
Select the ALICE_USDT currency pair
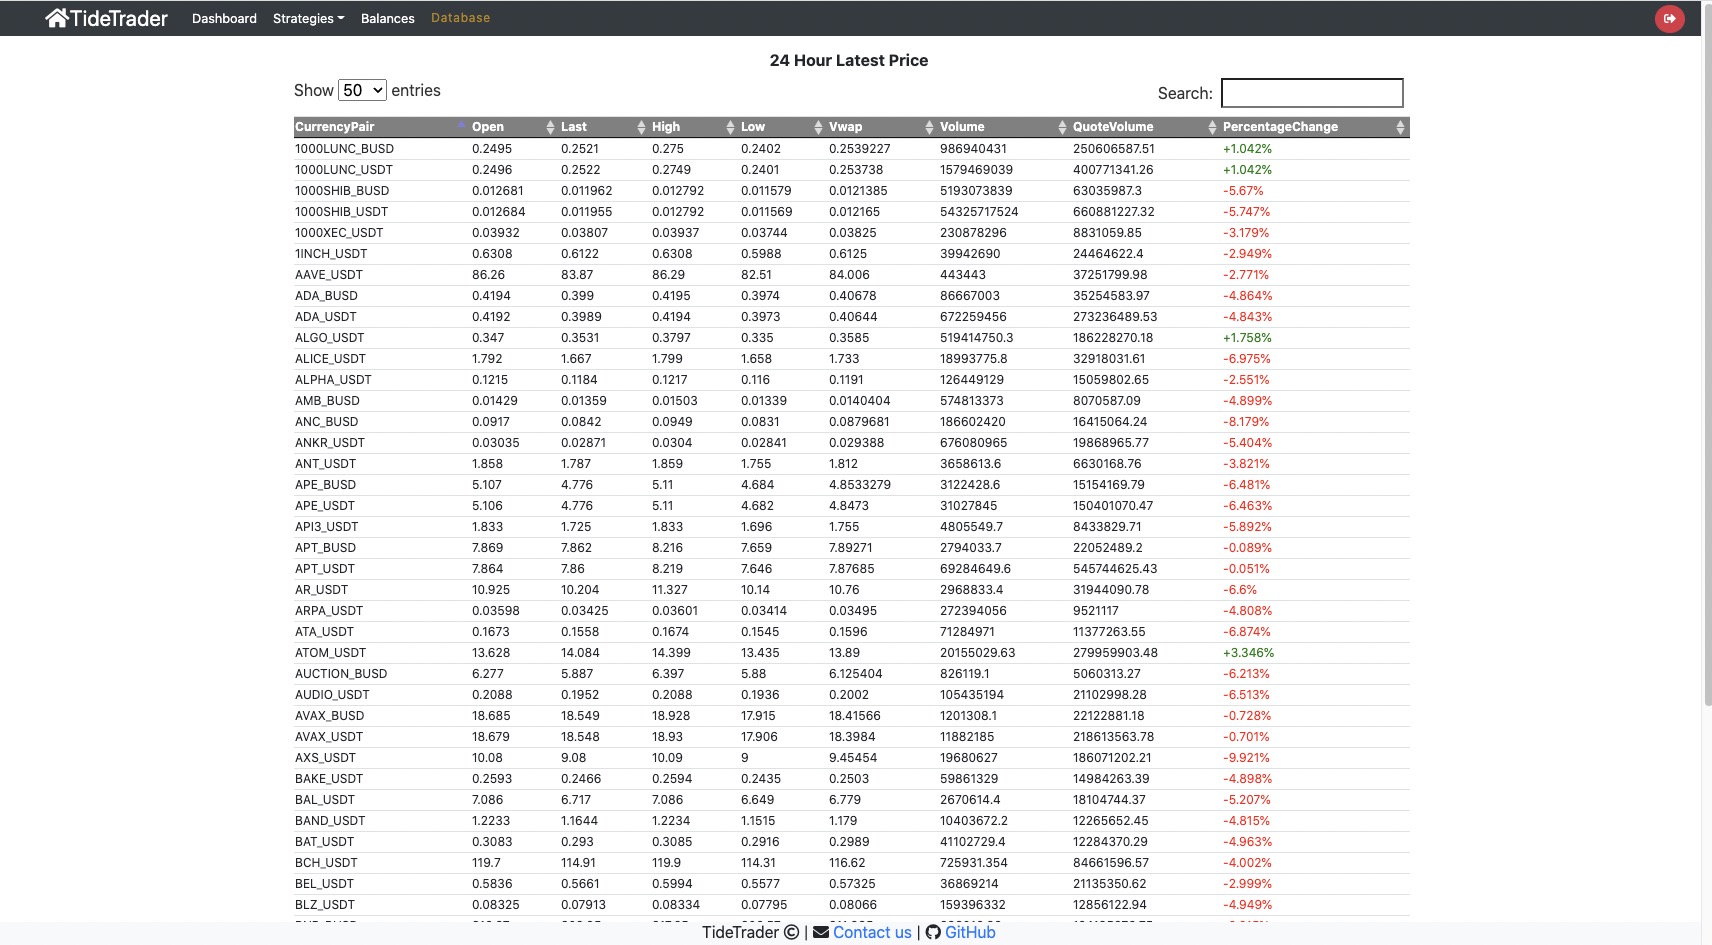tap(330, 359)
